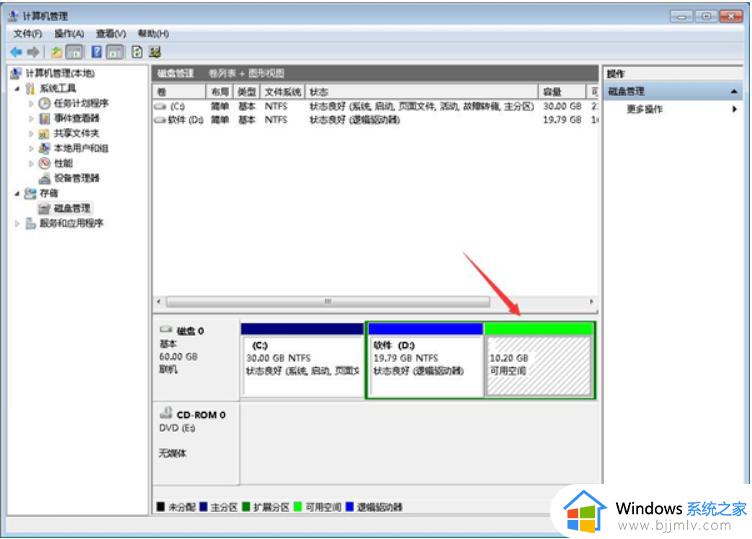Click the volume list horizontal scrollbar thumb
The width and height of the screenshot is (752, 539).
coord(328,302)
